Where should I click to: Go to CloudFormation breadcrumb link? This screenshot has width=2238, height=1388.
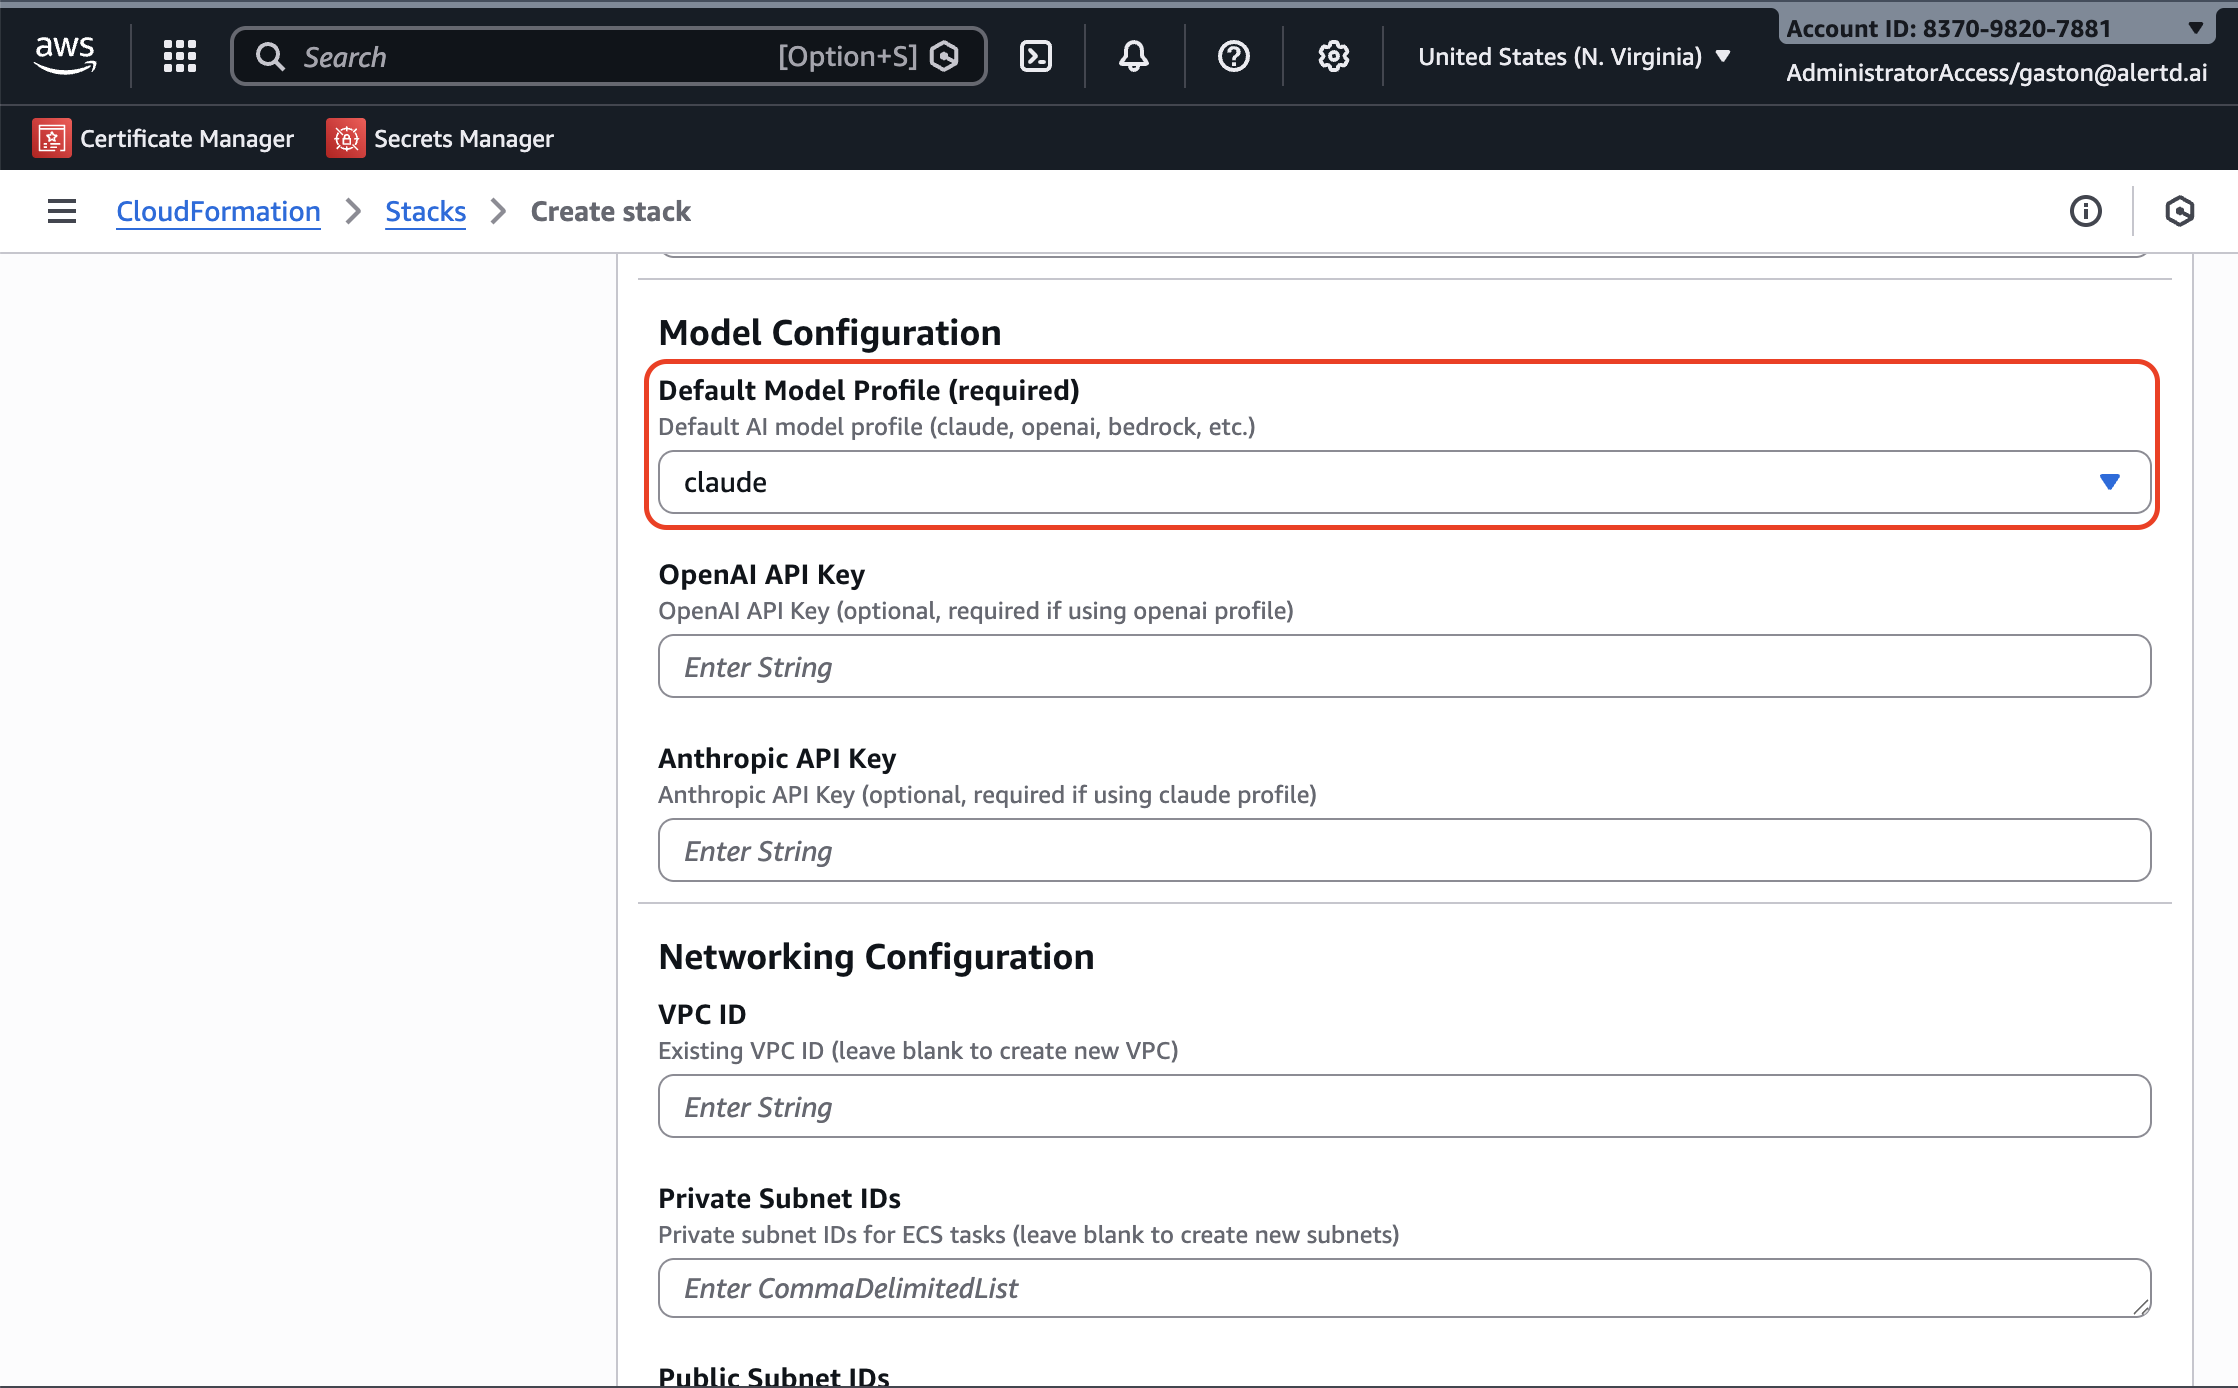pyautogui.click(x=218, y=211)
